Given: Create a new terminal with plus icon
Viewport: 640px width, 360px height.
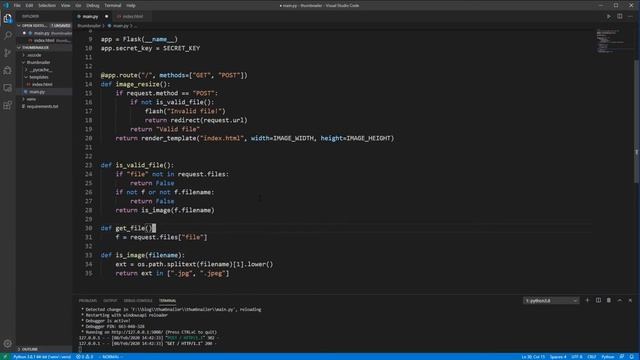Looking at the screenshot, I should (587, 300).
